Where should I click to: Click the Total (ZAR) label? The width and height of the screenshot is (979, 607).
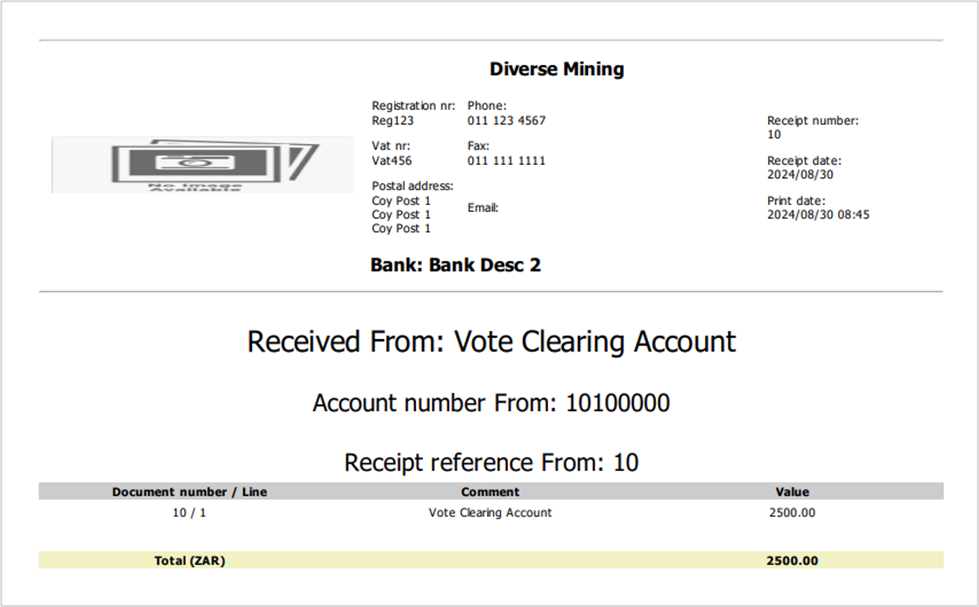pyautogui.click(x=189, y=561)
